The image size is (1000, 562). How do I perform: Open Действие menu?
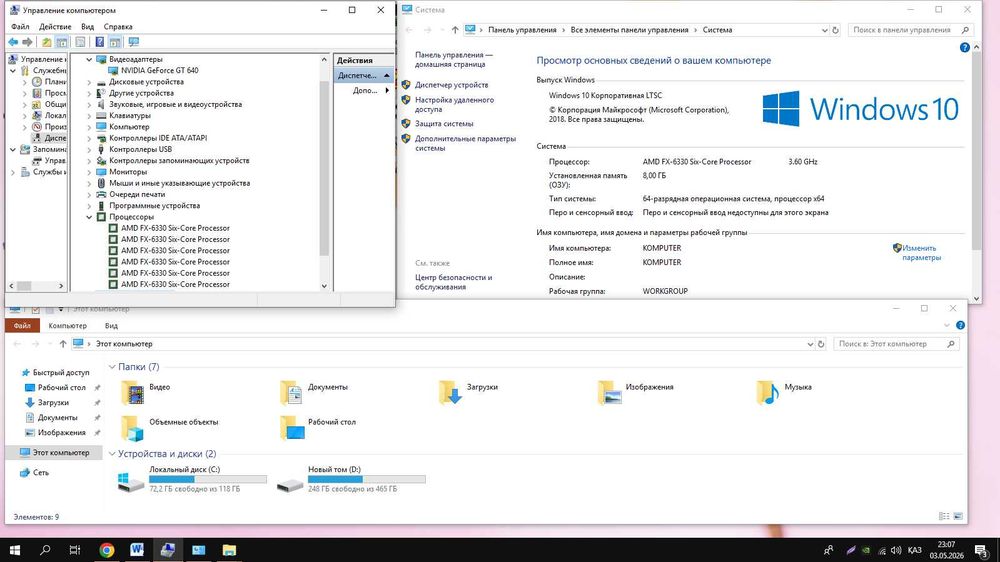[55, 27]
